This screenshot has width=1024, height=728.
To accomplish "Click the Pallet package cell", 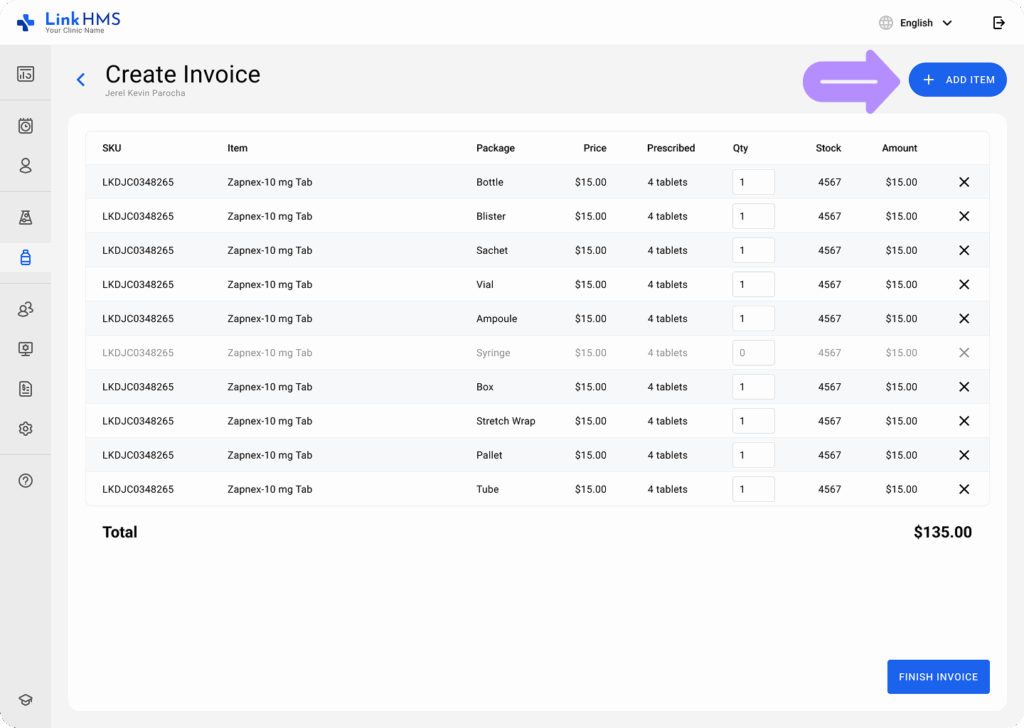I will [489, 455].
